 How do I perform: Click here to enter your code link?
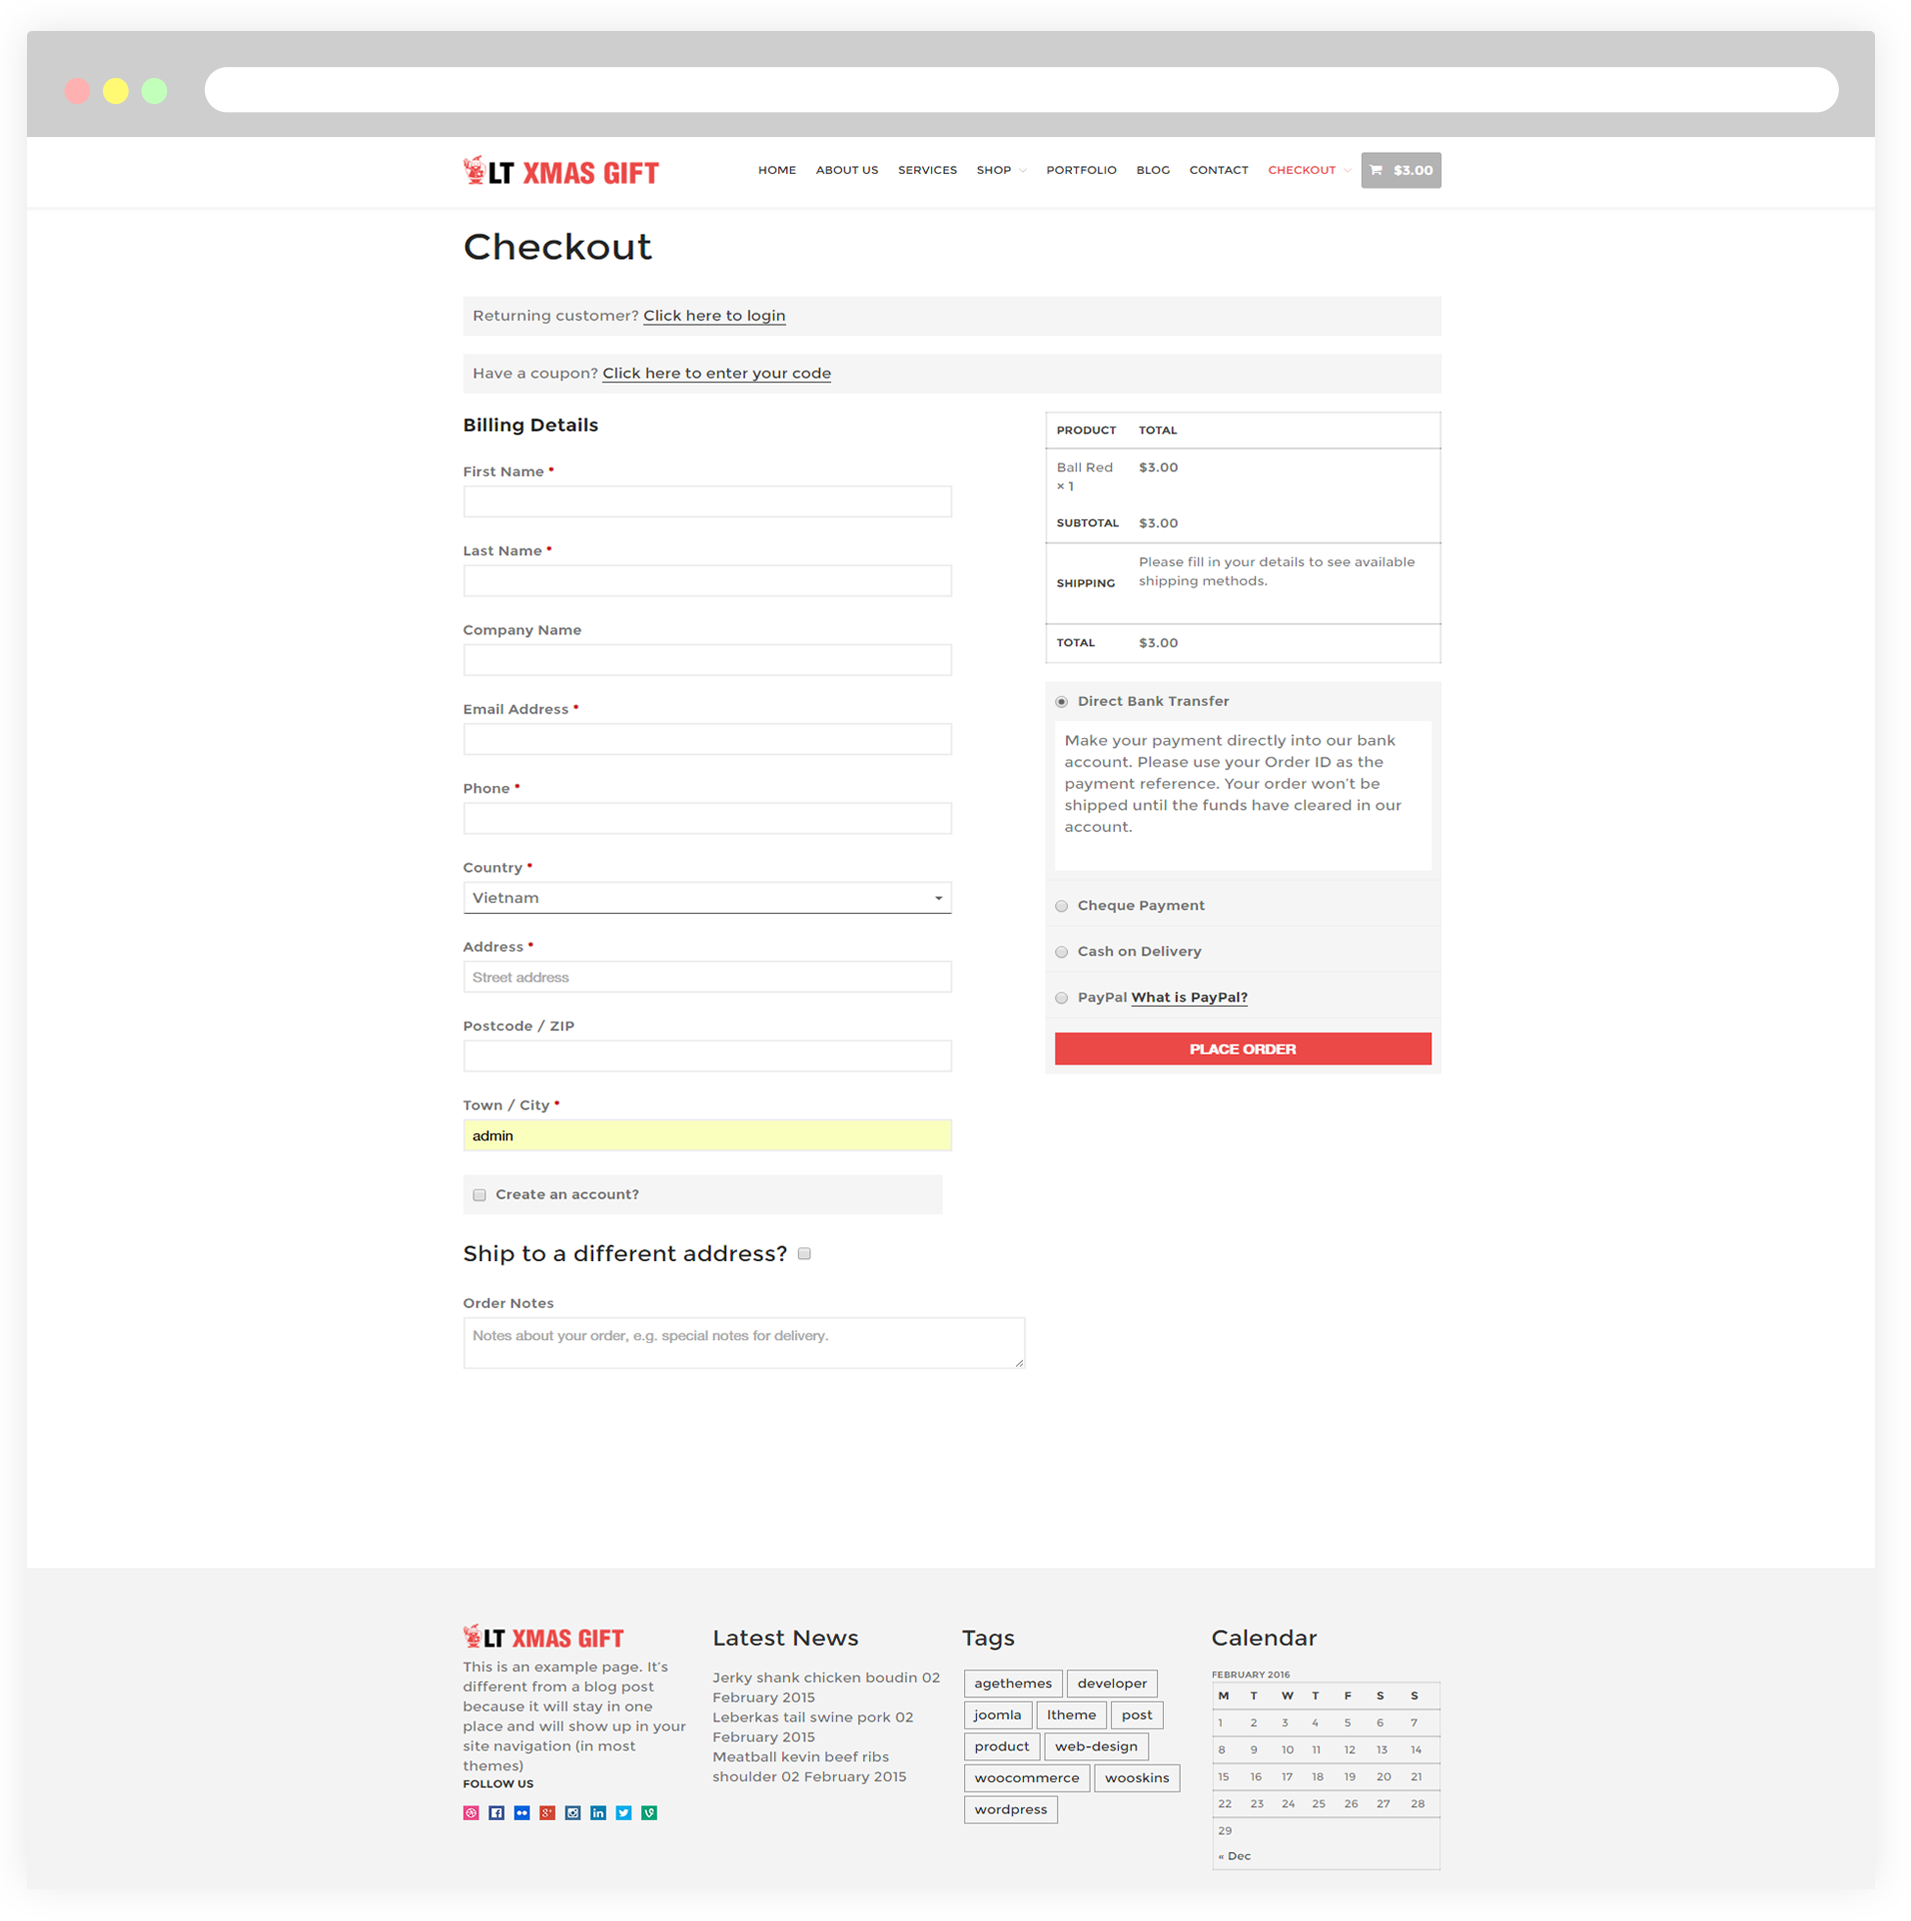click(x=716, y=374)
